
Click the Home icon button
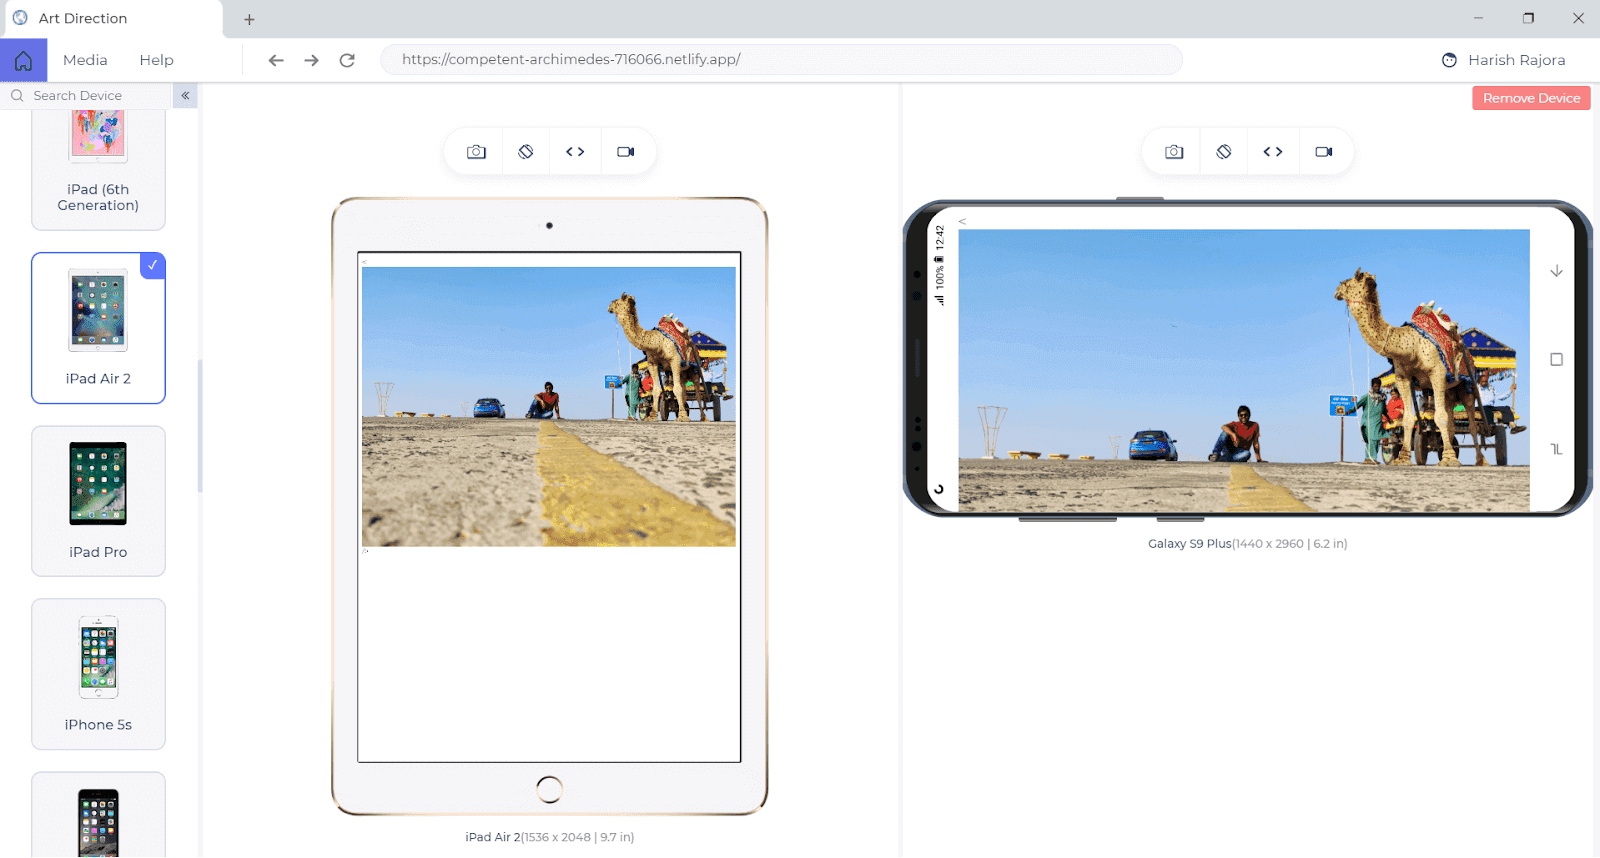click(23, 60)
